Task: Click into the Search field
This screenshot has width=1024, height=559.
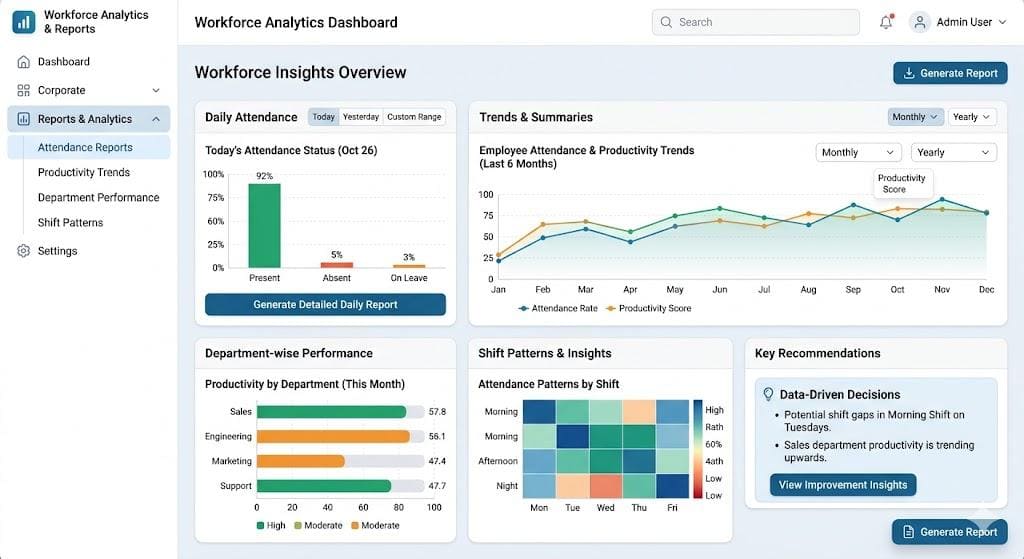Action: [756, 22]
